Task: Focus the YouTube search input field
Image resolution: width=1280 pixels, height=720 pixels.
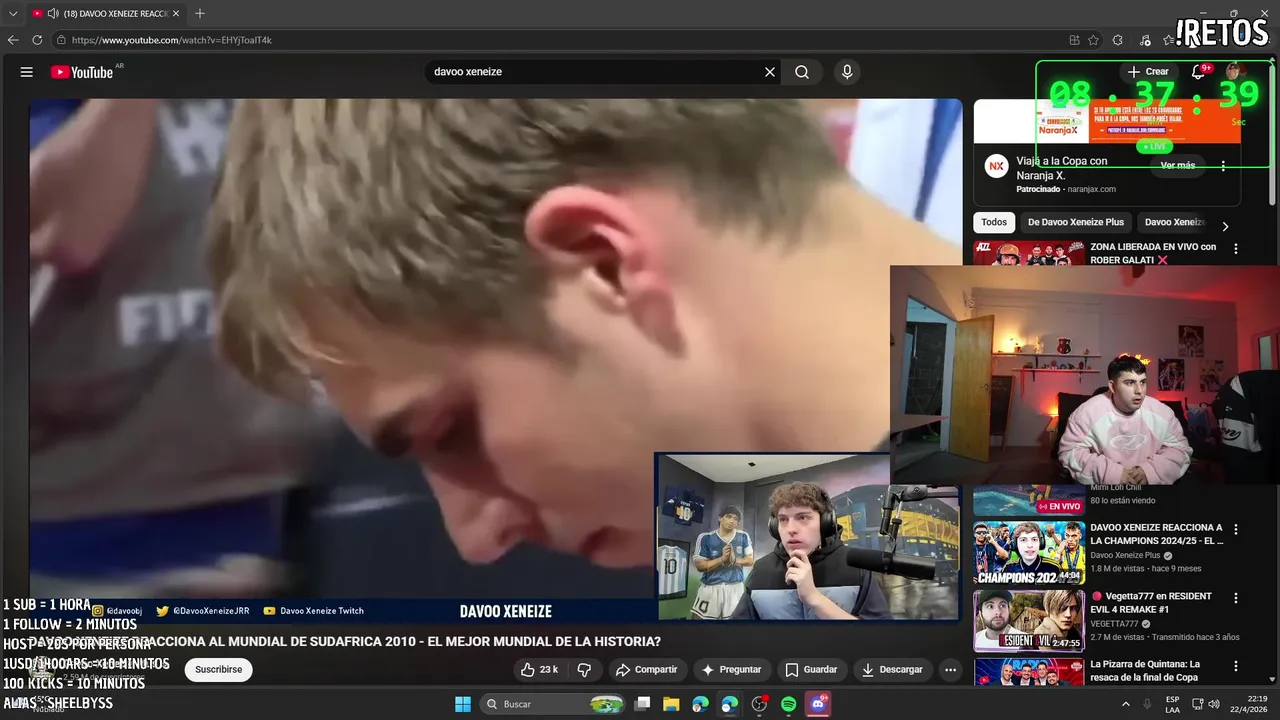Action: (595, 72)
